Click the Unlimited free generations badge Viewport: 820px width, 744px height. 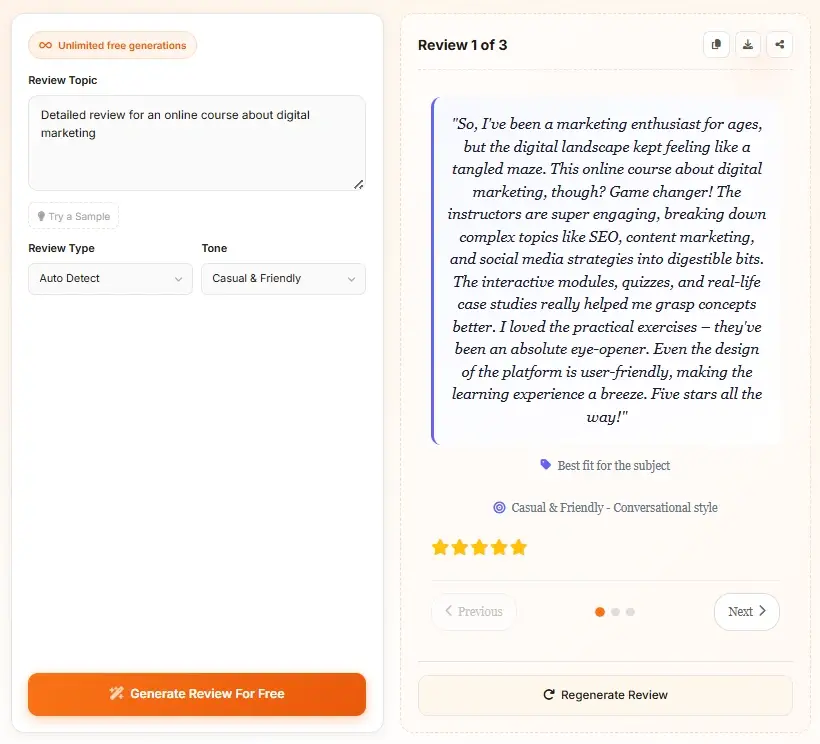[x=112, y=45]
